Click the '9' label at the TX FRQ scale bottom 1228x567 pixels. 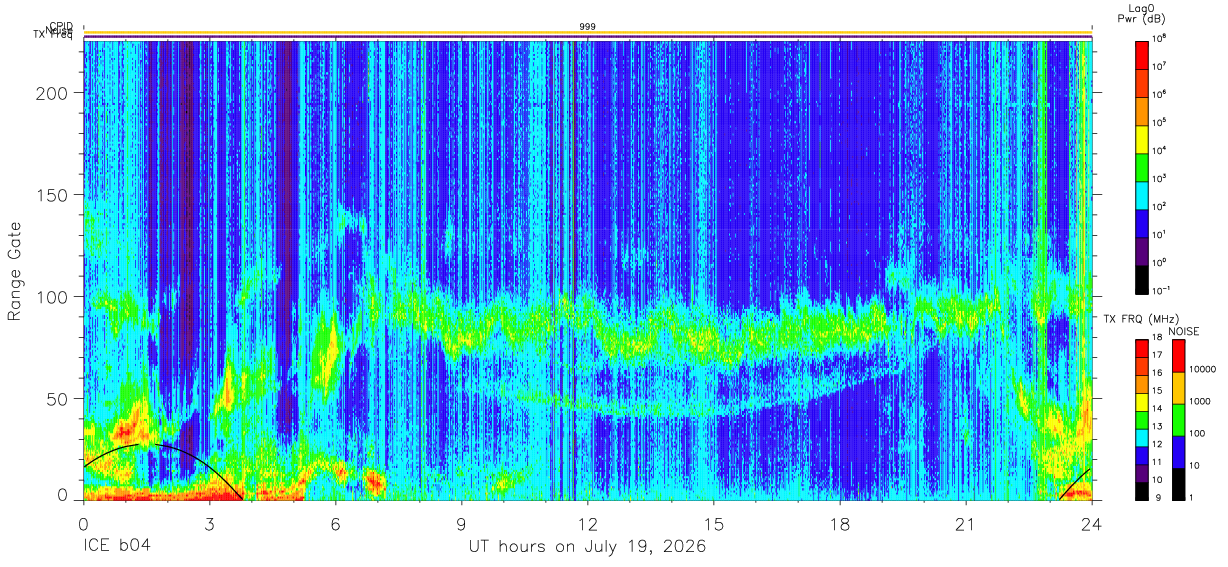(1158, 497)
